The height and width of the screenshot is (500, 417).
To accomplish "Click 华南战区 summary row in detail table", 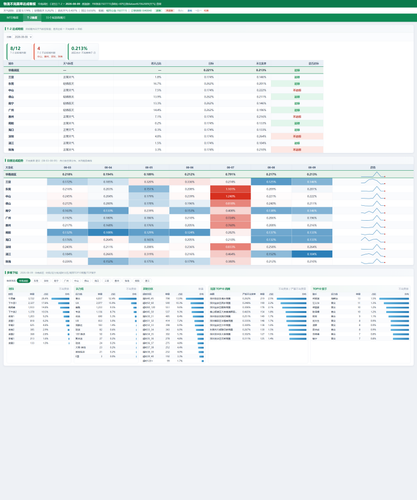I will [x=163, y=70].
